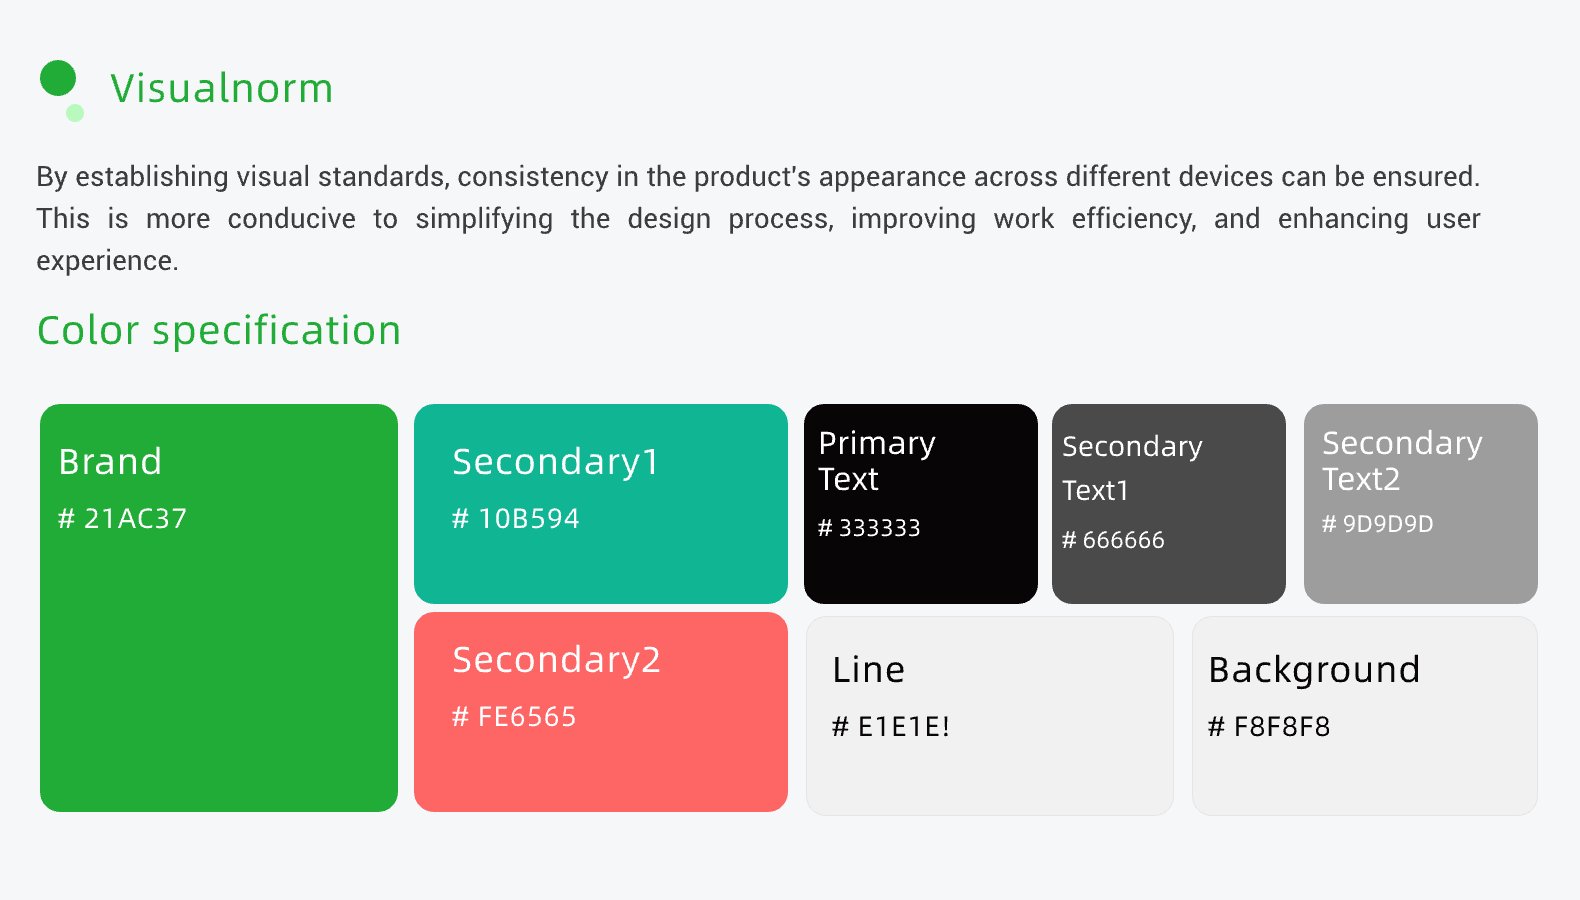Click the # 10B594 hex code
The height and width of the screenshot is (900, 1580).
pyautogui.click(x=516, y=518)
